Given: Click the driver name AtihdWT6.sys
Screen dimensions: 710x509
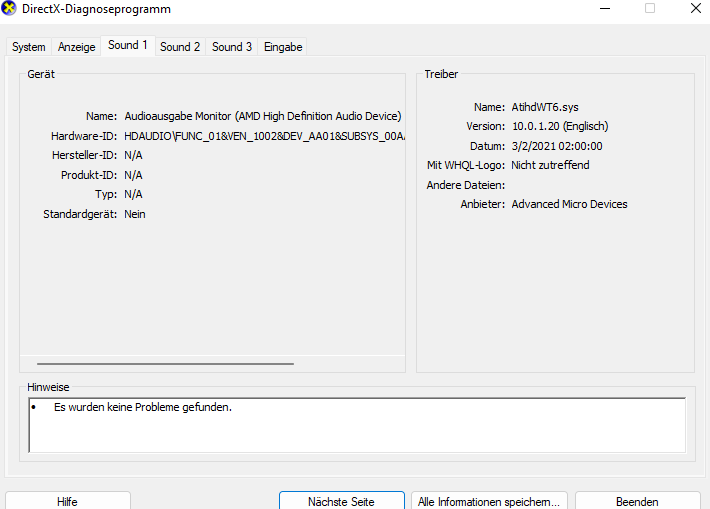Looking at the screenshot, I should tap(545, 107).
